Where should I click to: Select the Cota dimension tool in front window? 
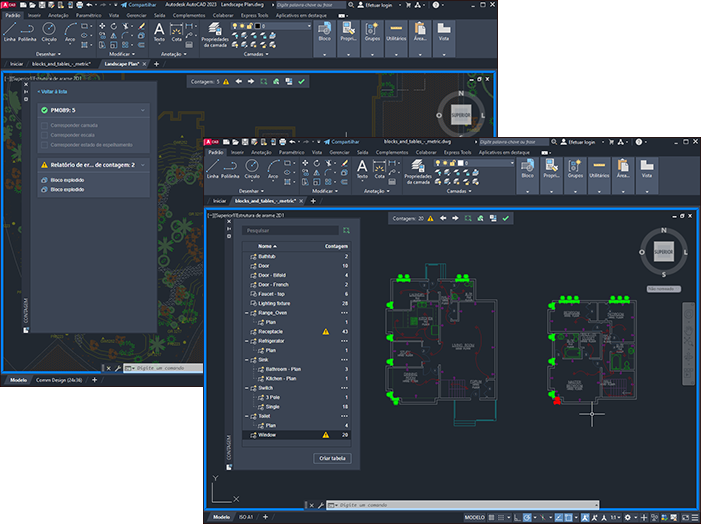click(379, 168)
